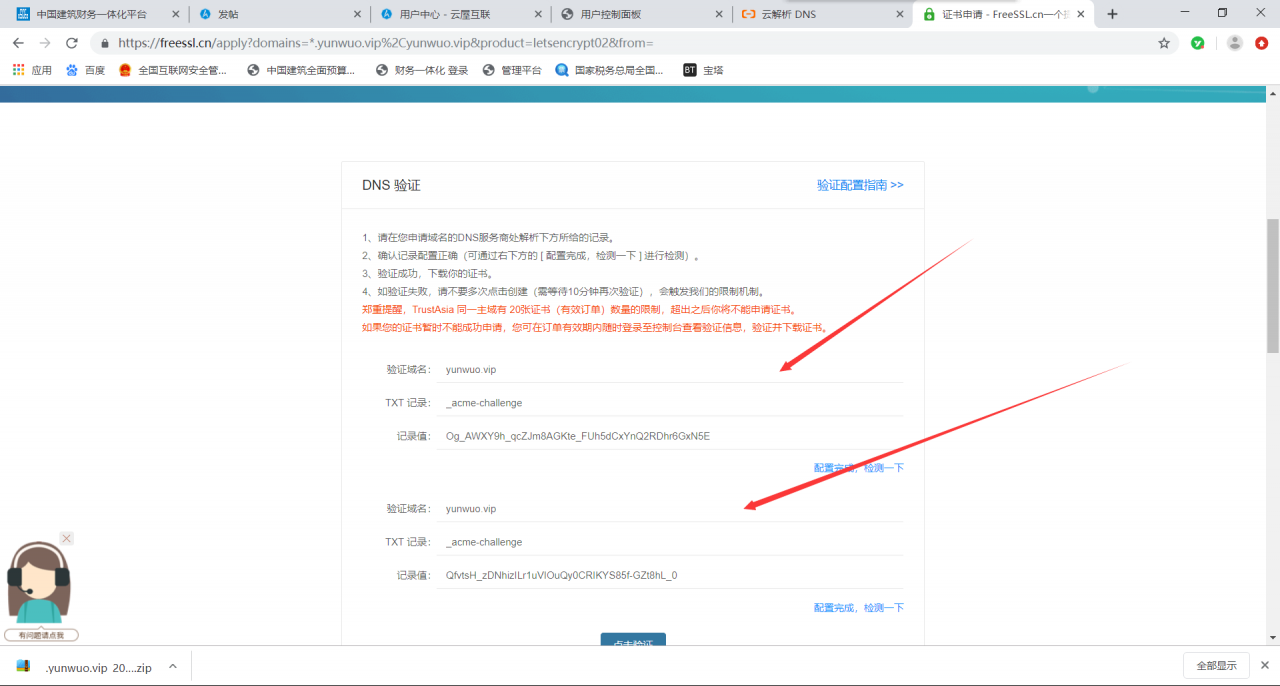Viewport: 1280px width, 686px height.
Task: Click the 全部显示 button in download bar
Action: click(x=1216, y=665)
